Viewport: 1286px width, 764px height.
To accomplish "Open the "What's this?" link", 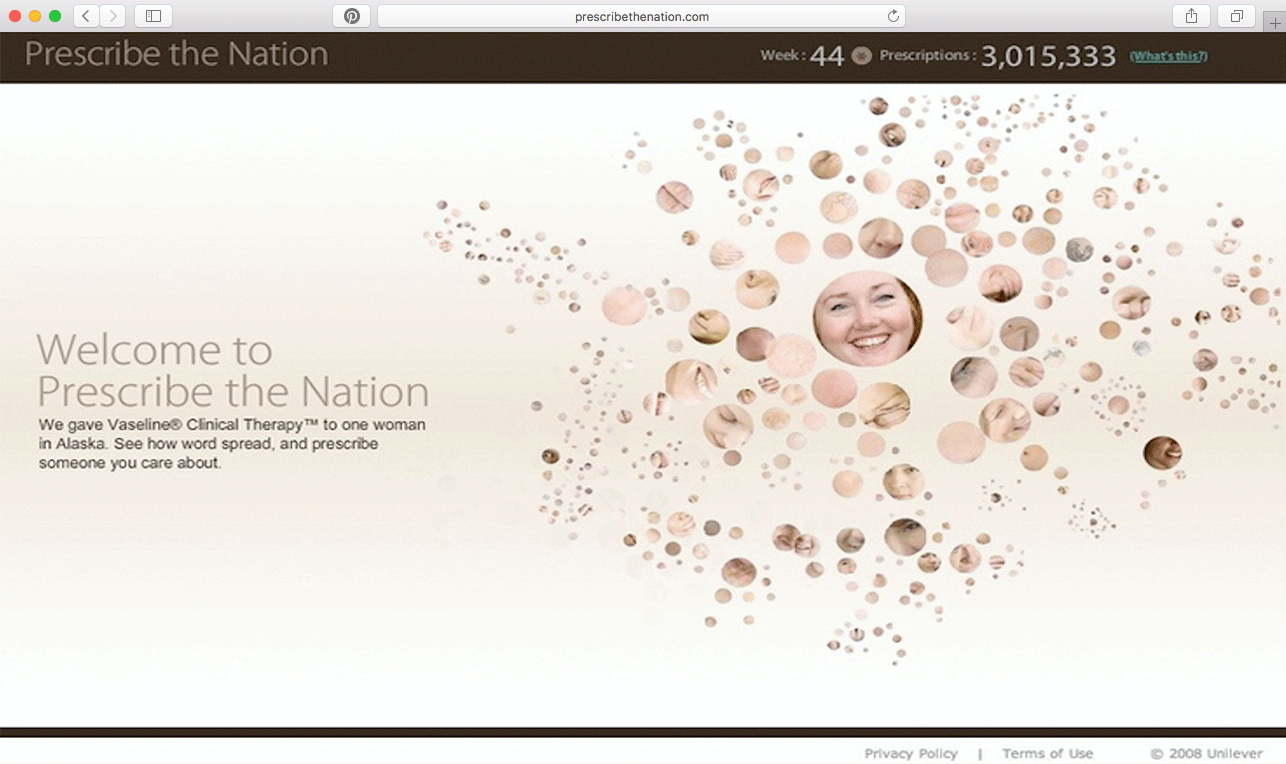I will coord(1168,56).
